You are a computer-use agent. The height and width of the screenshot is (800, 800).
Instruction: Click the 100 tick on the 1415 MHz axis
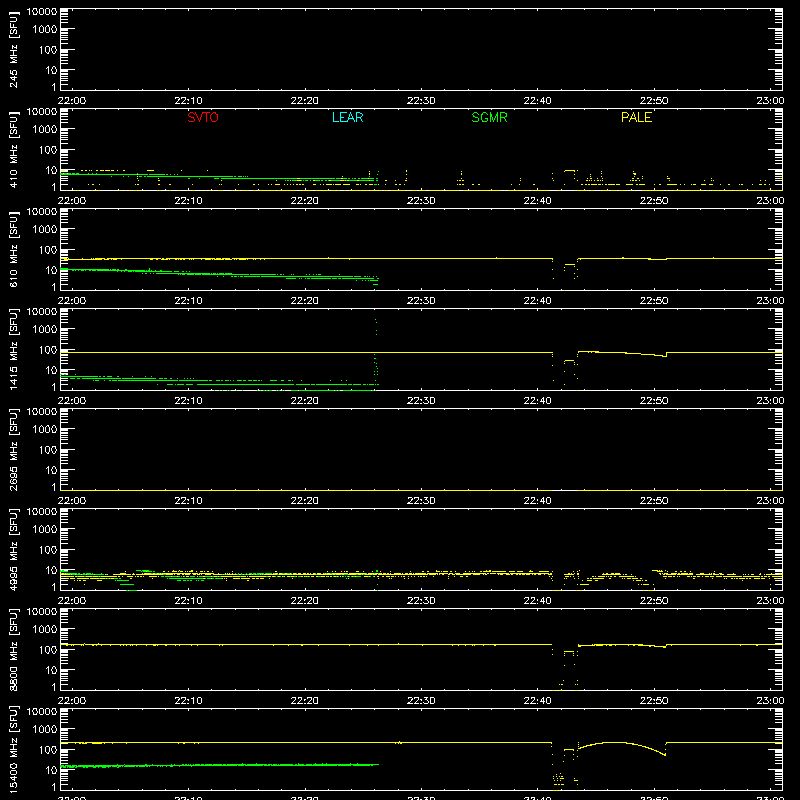48,350
